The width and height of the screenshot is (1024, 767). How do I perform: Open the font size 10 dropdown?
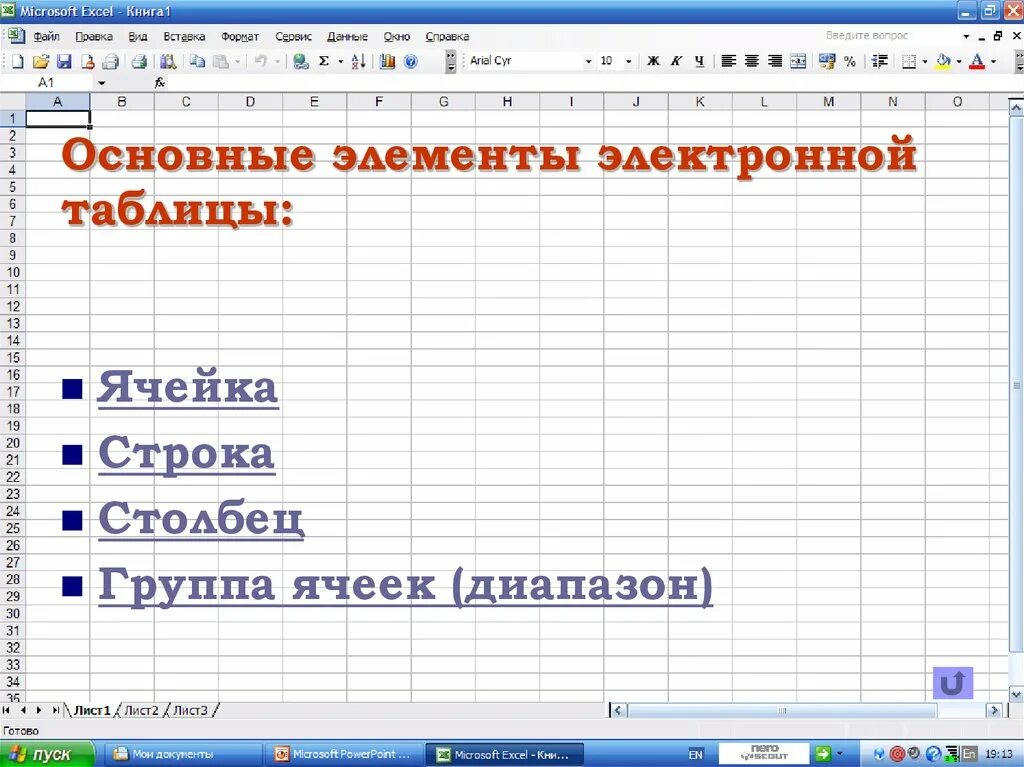click(628, 61)
